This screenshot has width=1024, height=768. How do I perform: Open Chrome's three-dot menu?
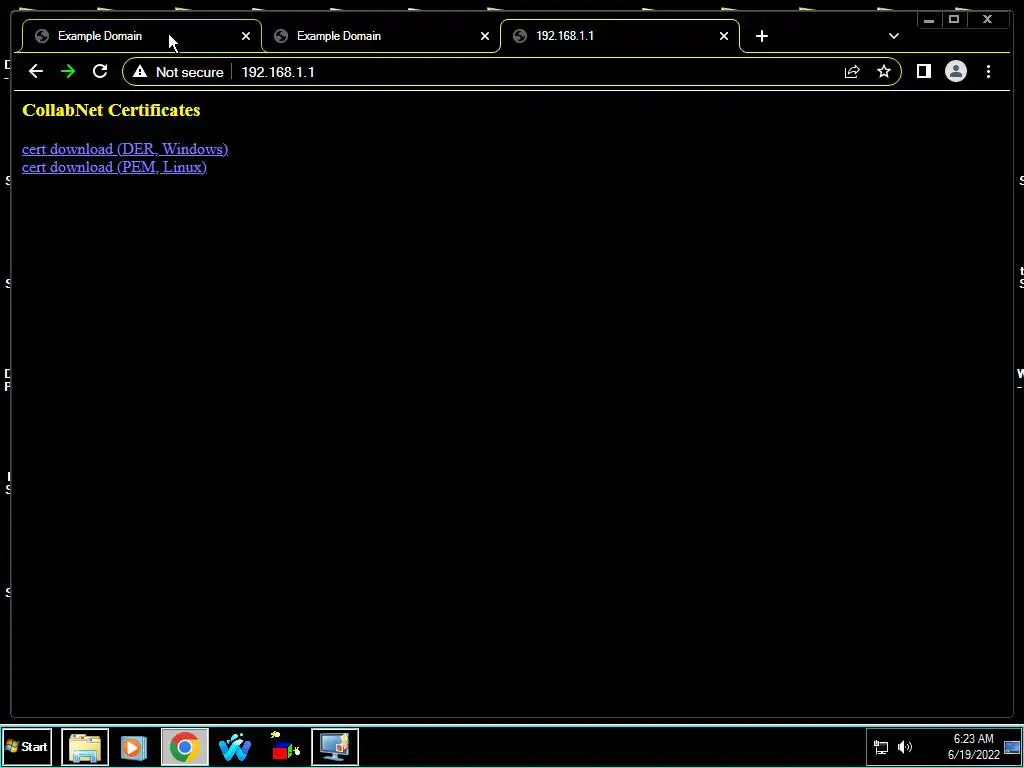click(988, 72)
